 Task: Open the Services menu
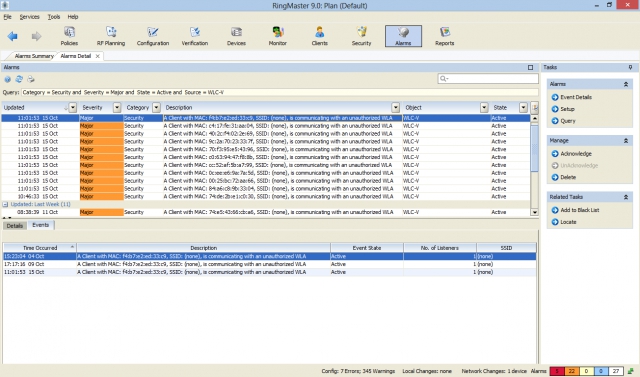(x=29, y=17)
